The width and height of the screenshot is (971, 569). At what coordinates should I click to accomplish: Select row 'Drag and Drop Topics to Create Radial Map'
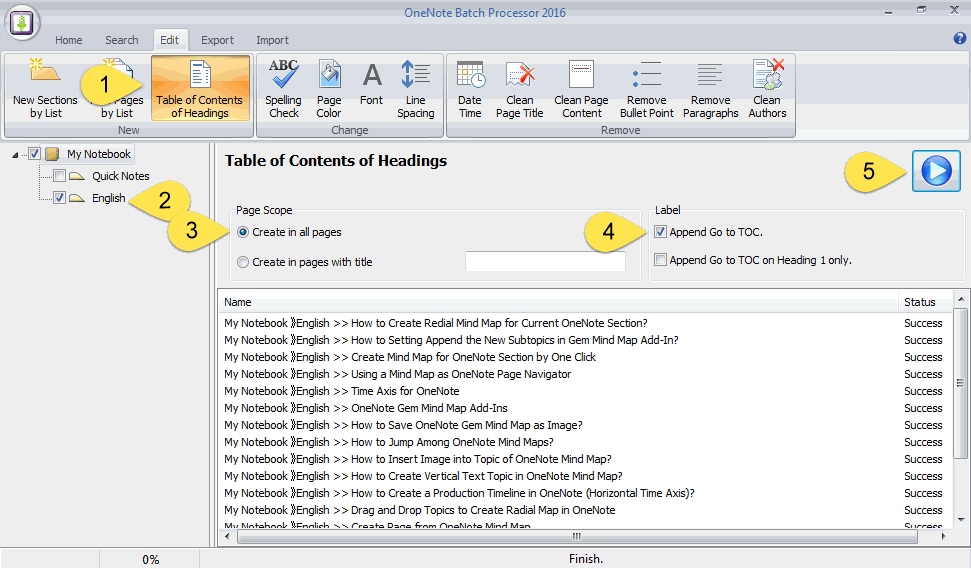pyautogui.click(x=585, y=510)
